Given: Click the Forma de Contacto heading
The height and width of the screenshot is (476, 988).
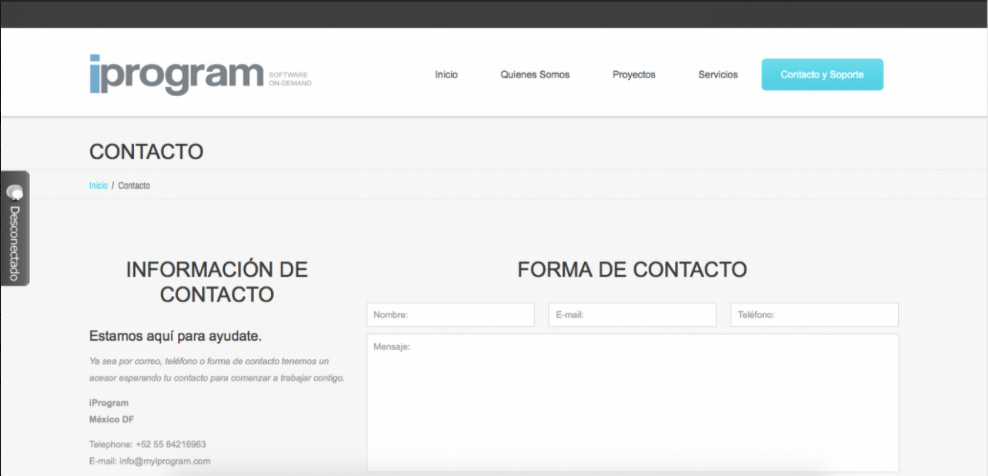Looking at the screenshot, I should coord(632,269).
